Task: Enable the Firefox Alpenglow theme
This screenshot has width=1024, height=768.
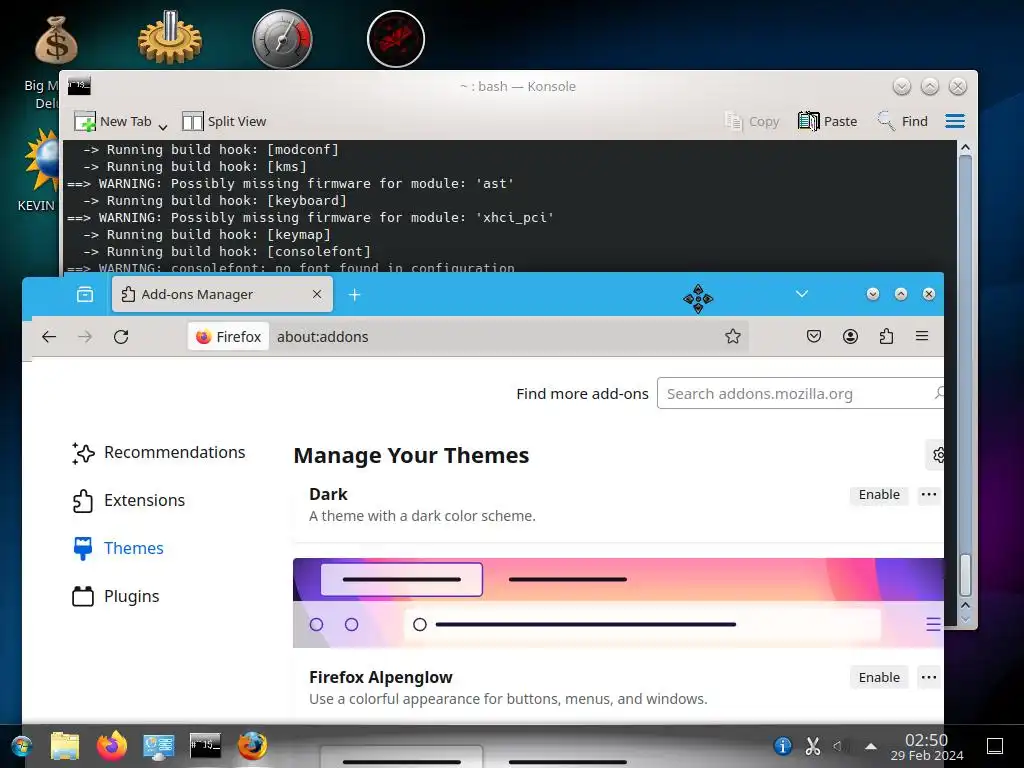Action: (879, 678)
